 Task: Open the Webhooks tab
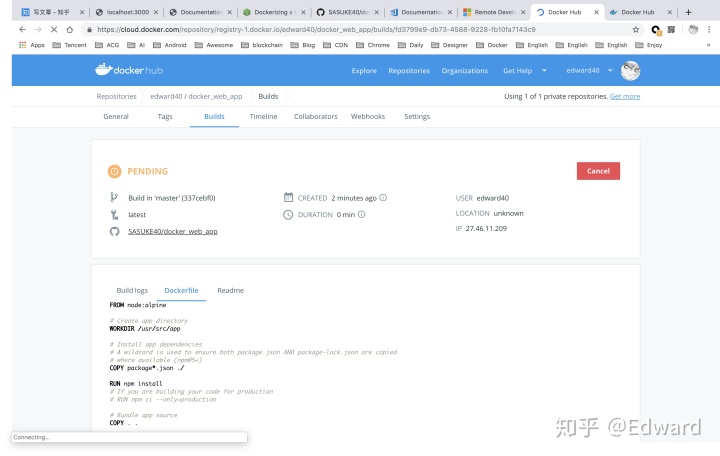click(x=368, y=117)
